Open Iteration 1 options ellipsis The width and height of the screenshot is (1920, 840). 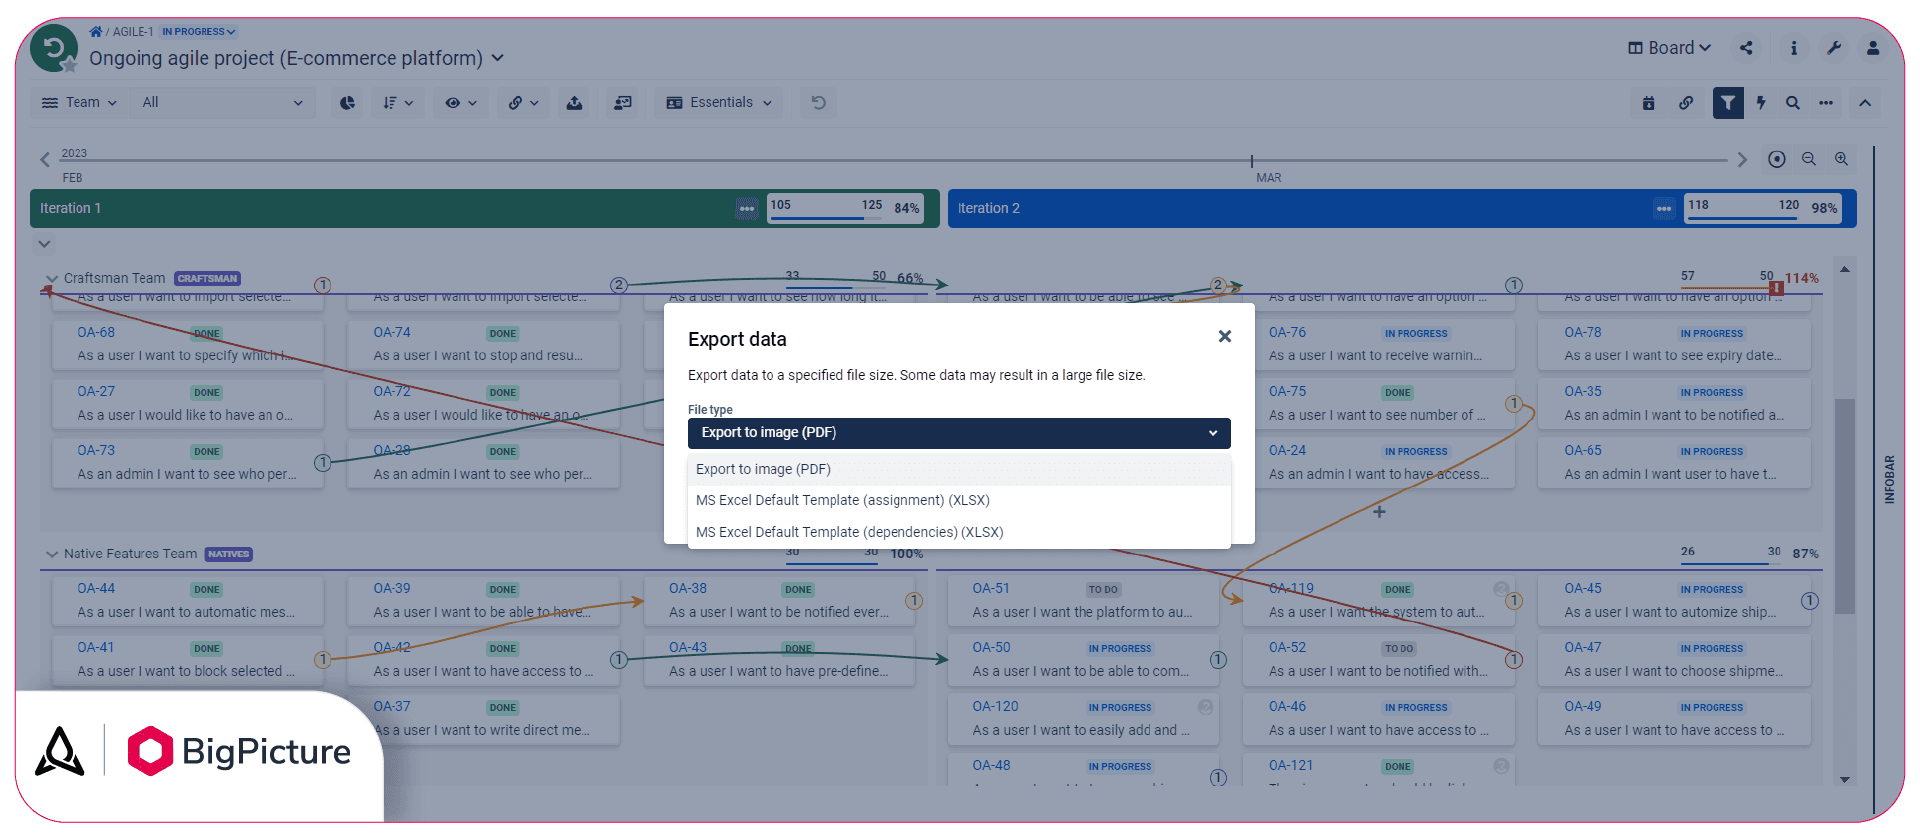[x=747, y=208]
